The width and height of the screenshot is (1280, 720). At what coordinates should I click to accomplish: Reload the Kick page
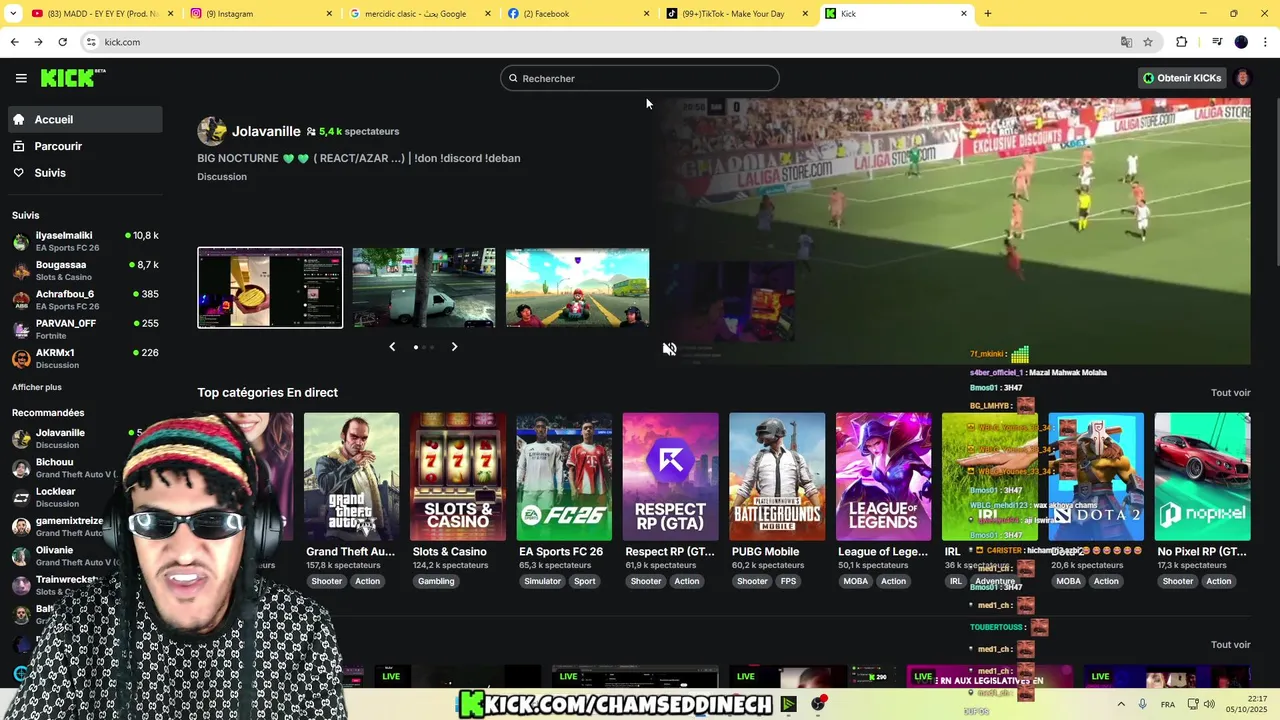(x=62, y=42)
